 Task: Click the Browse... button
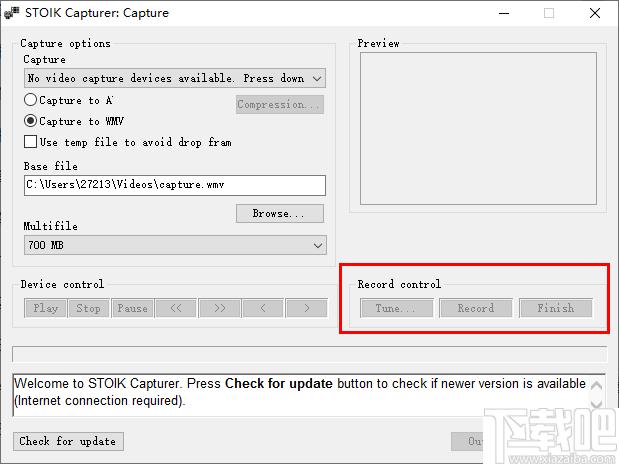click(x=280, y=213)
